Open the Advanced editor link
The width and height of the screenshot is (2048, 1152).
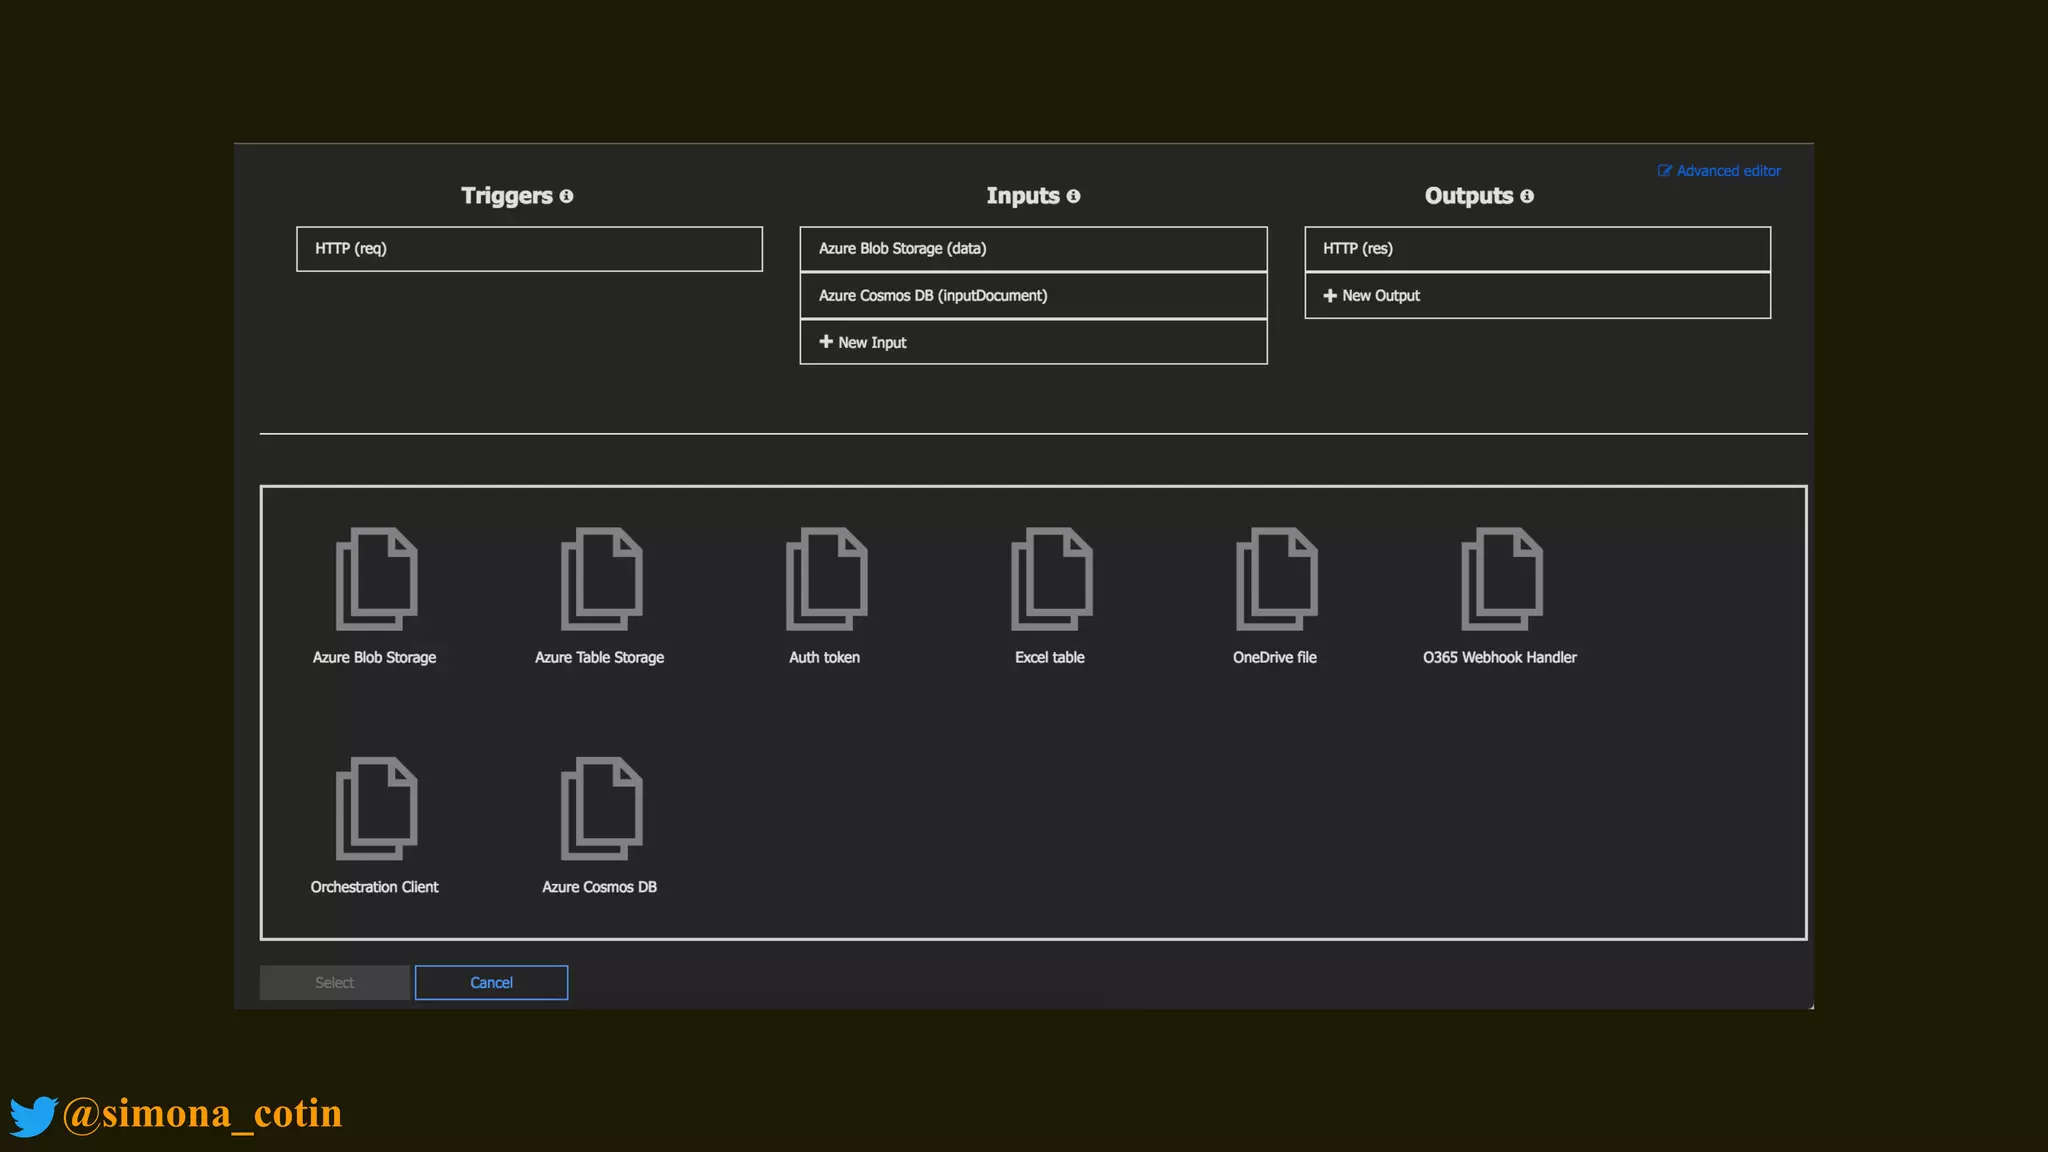(x=1719, y=171)
